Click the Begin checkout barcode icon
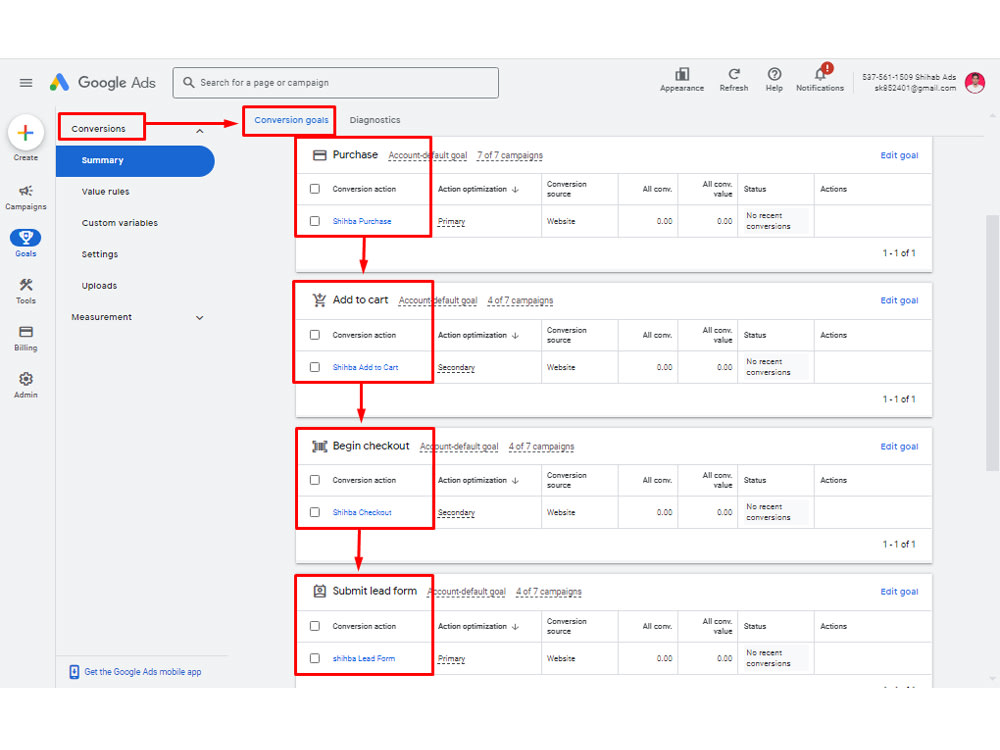The image size is (1000, 750). click(x=320, y=446)
